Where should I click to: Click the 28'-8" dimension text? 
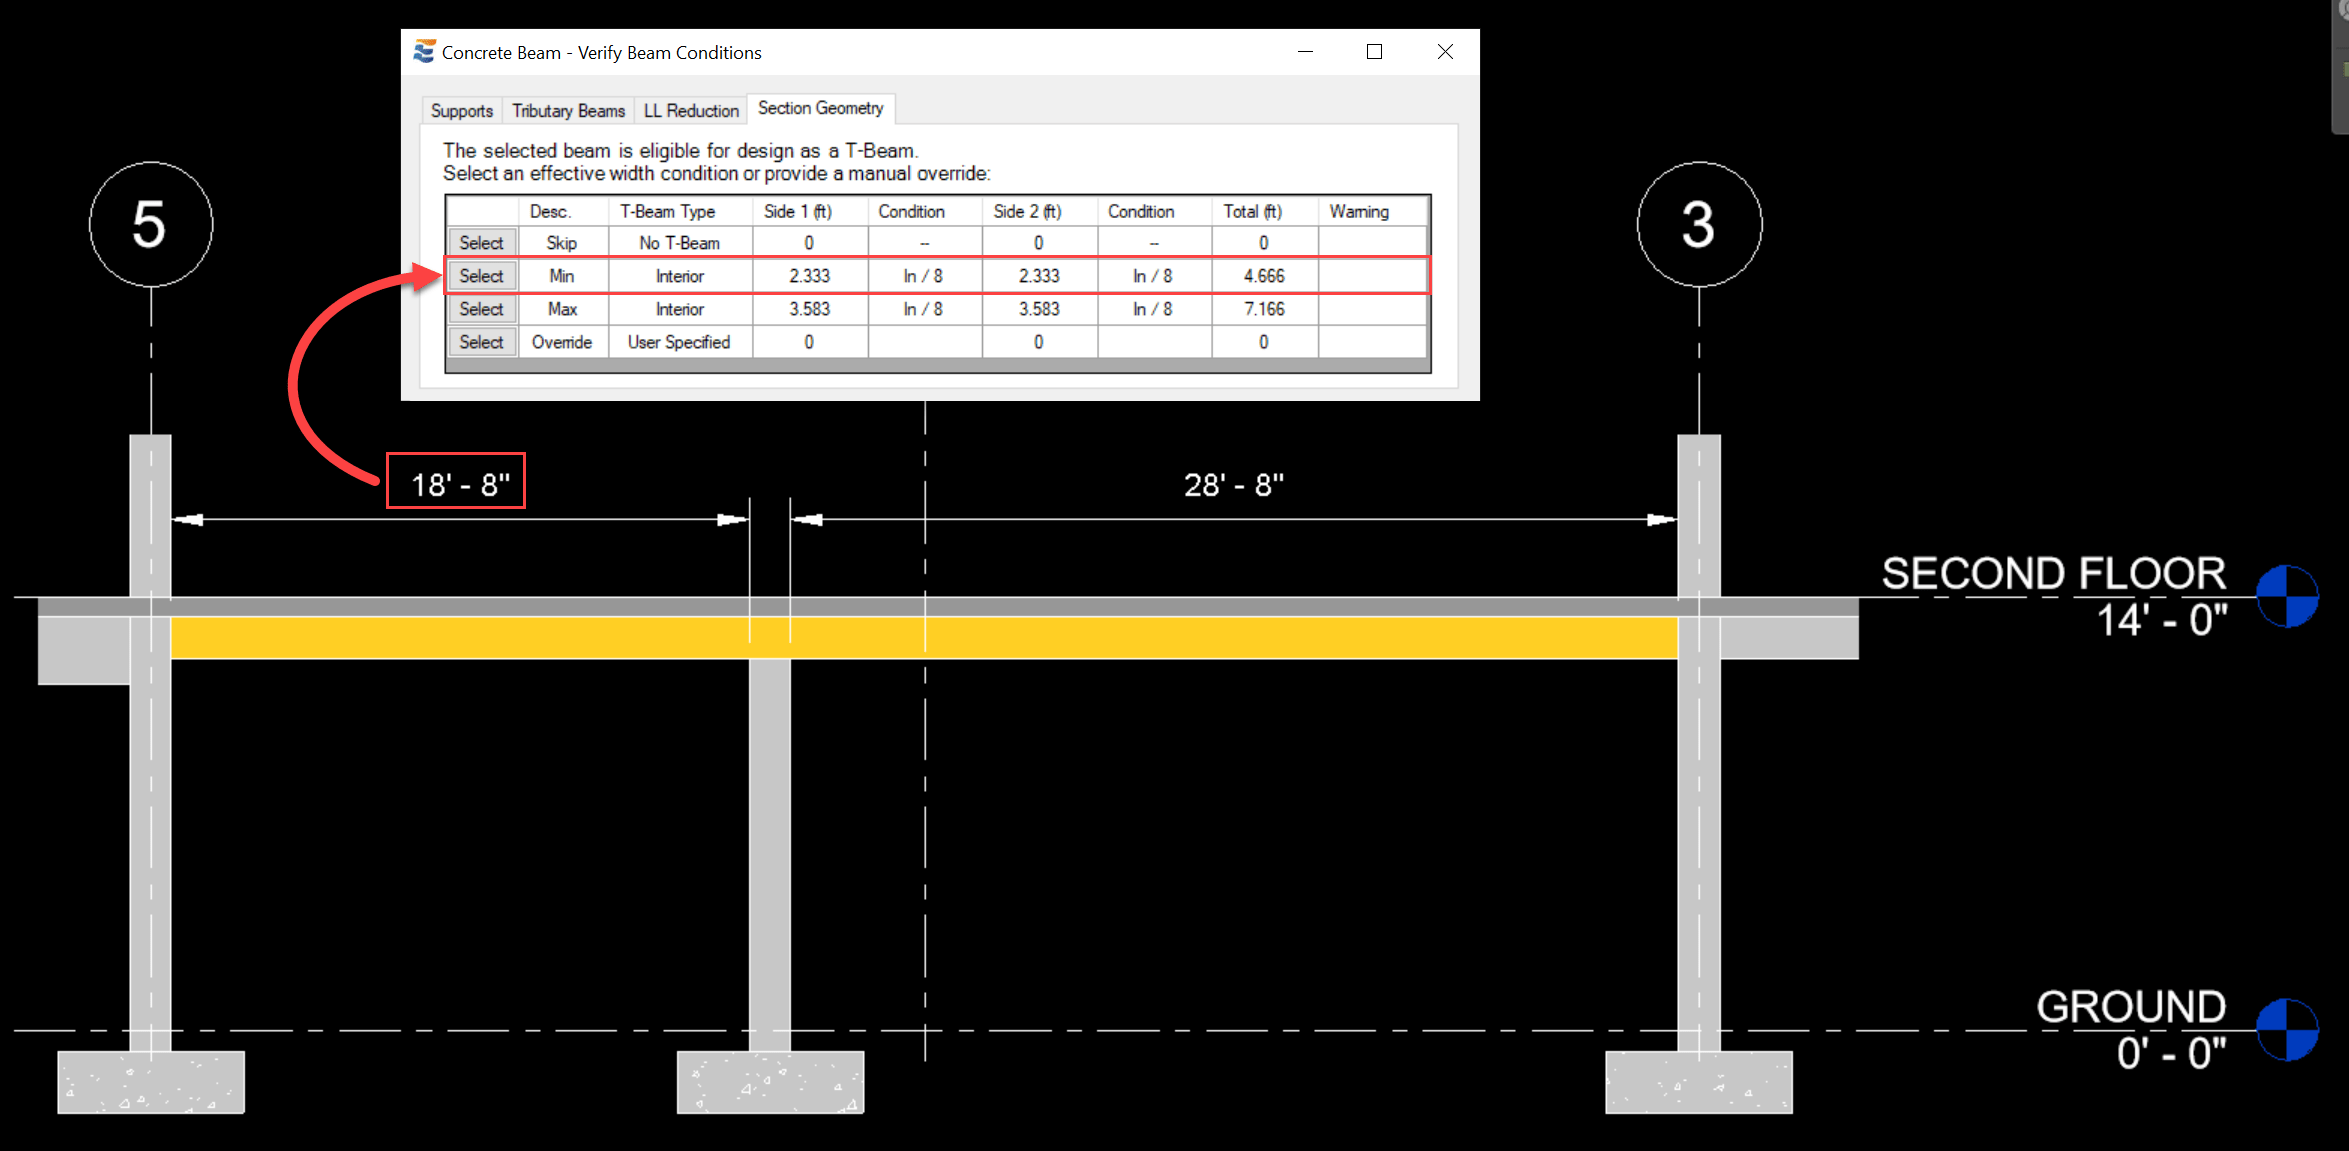(1233, 483)
